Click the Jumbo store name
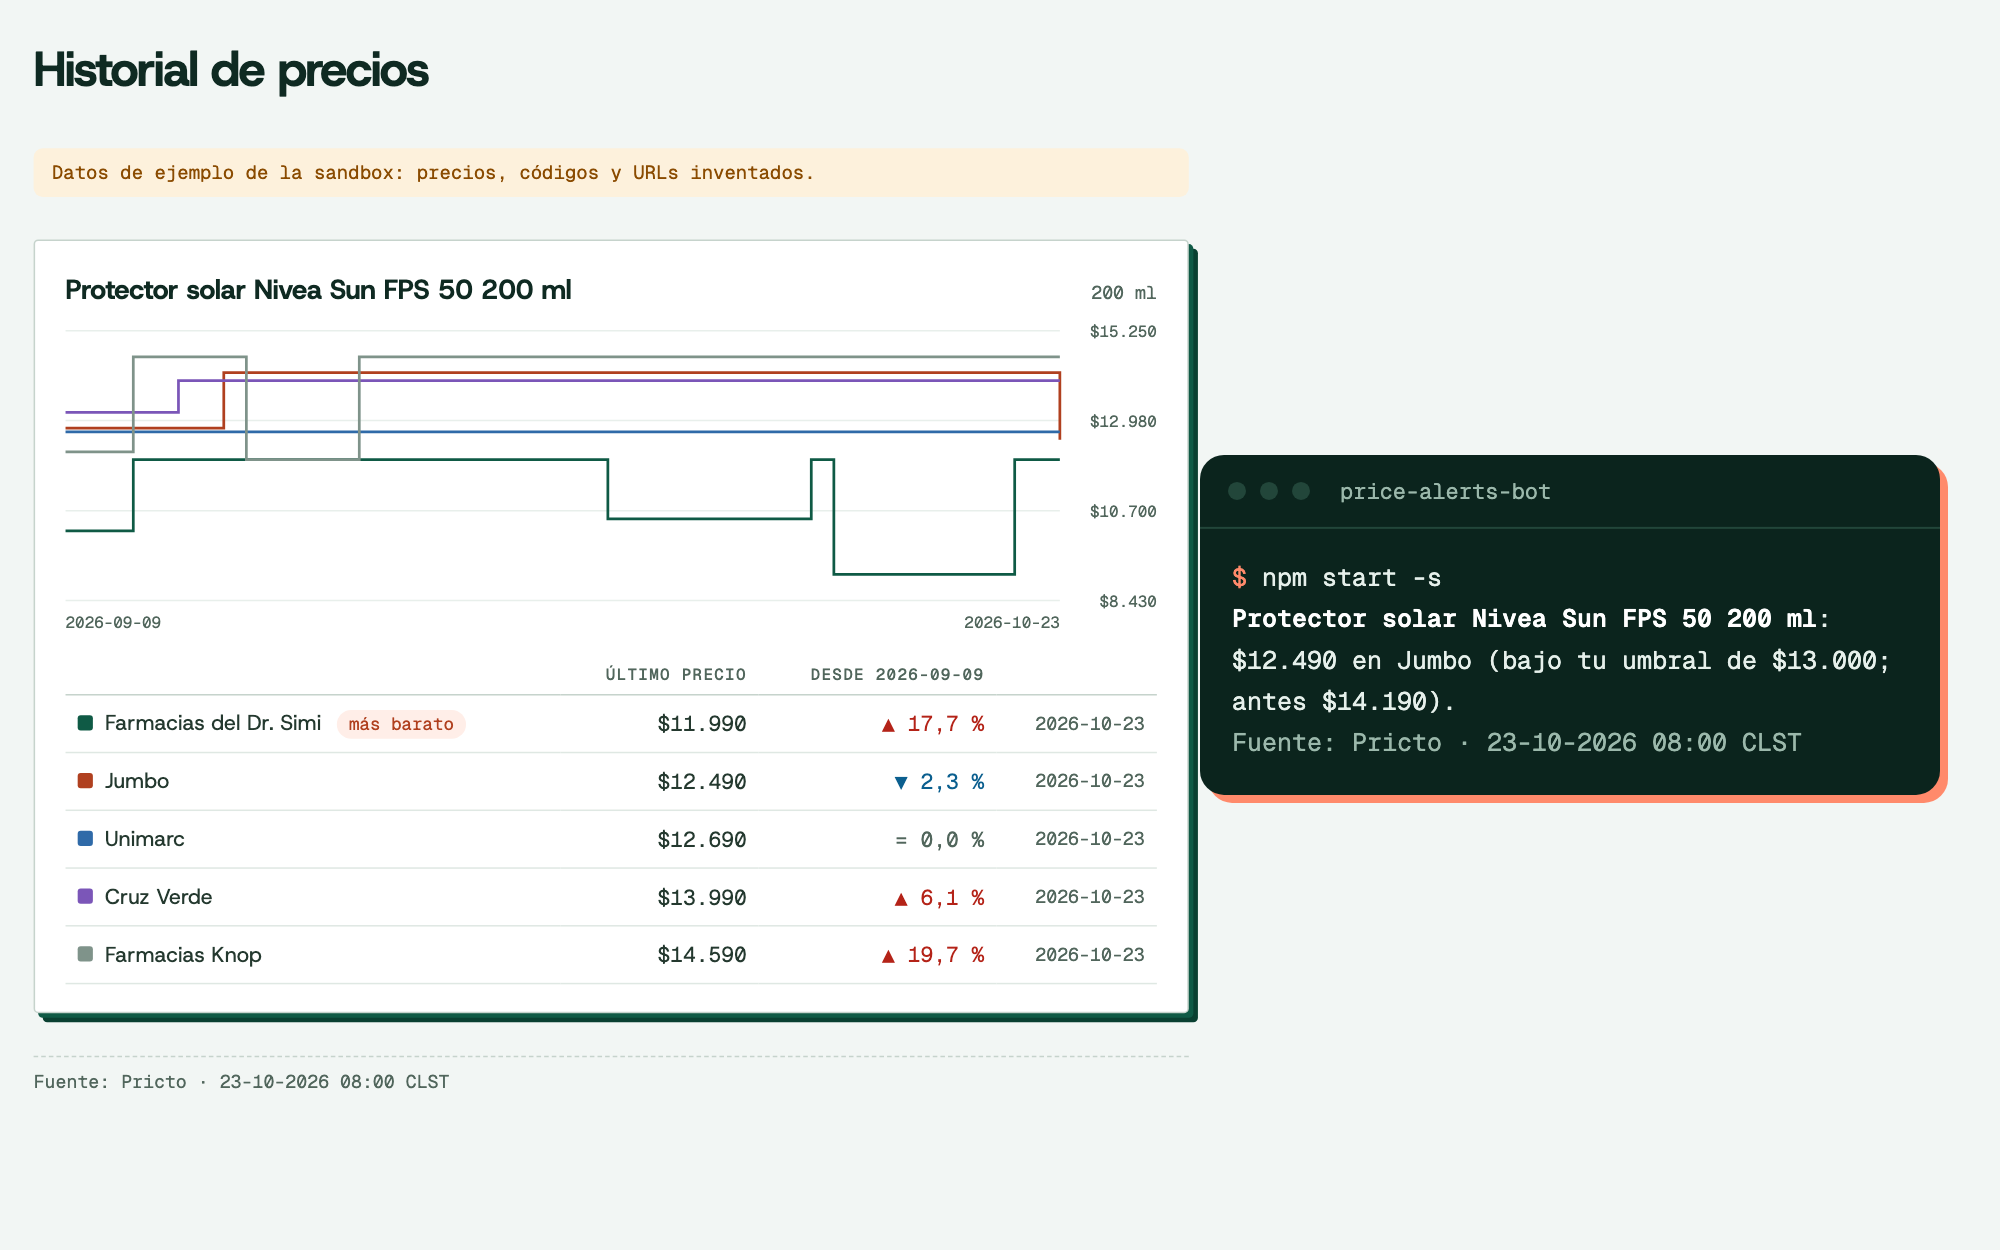Viewport: 2000px width, 1250px height. (x=137, y=781)
